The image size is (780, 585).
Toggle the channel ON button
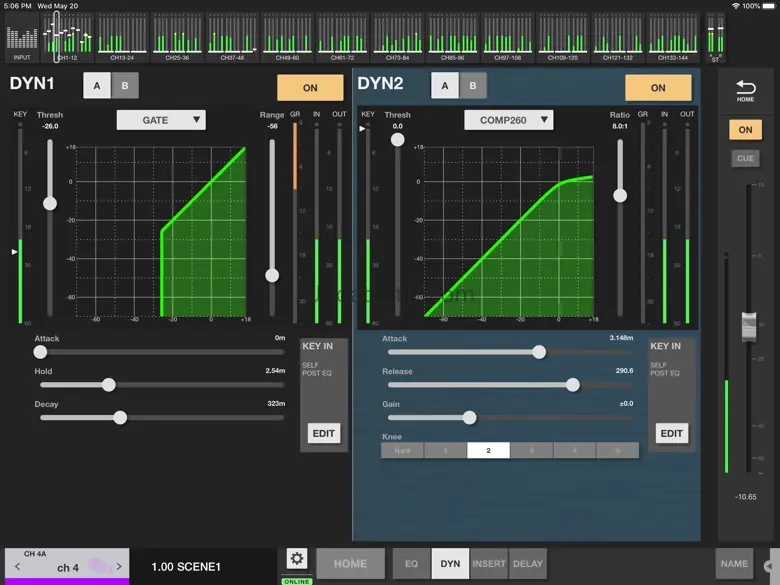click(x=745, y=130)
